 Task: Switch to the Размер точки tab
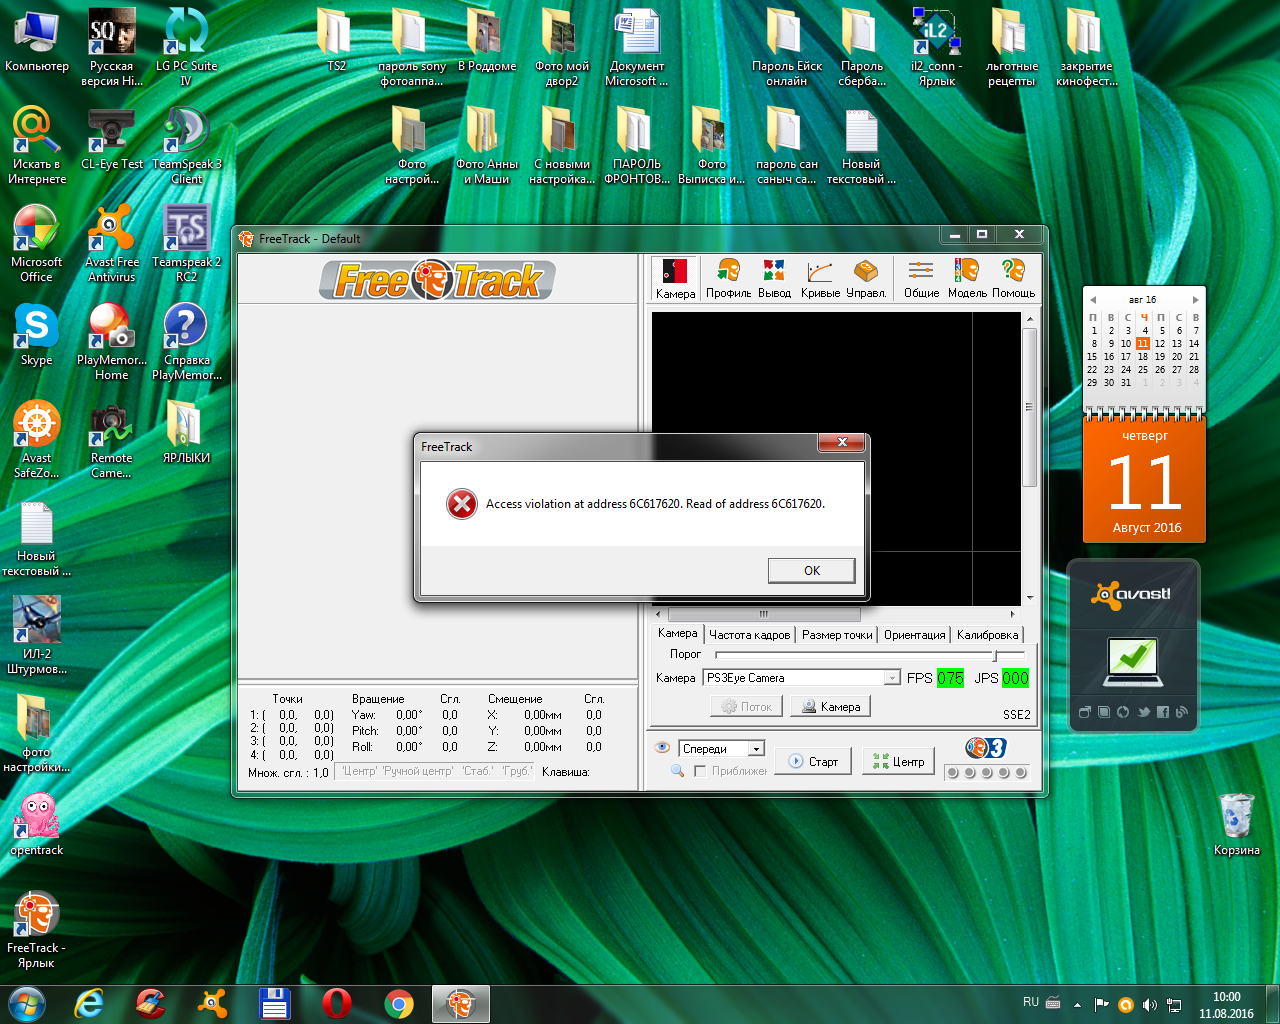tap(837, 635)
